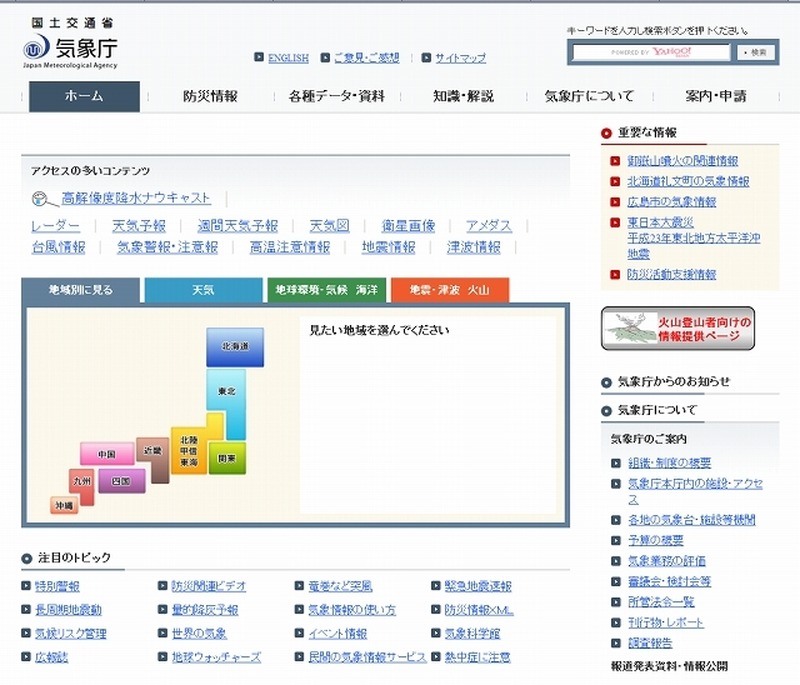Open the 特別警報 topic link
800x685 pixels.
click(57, 586)
